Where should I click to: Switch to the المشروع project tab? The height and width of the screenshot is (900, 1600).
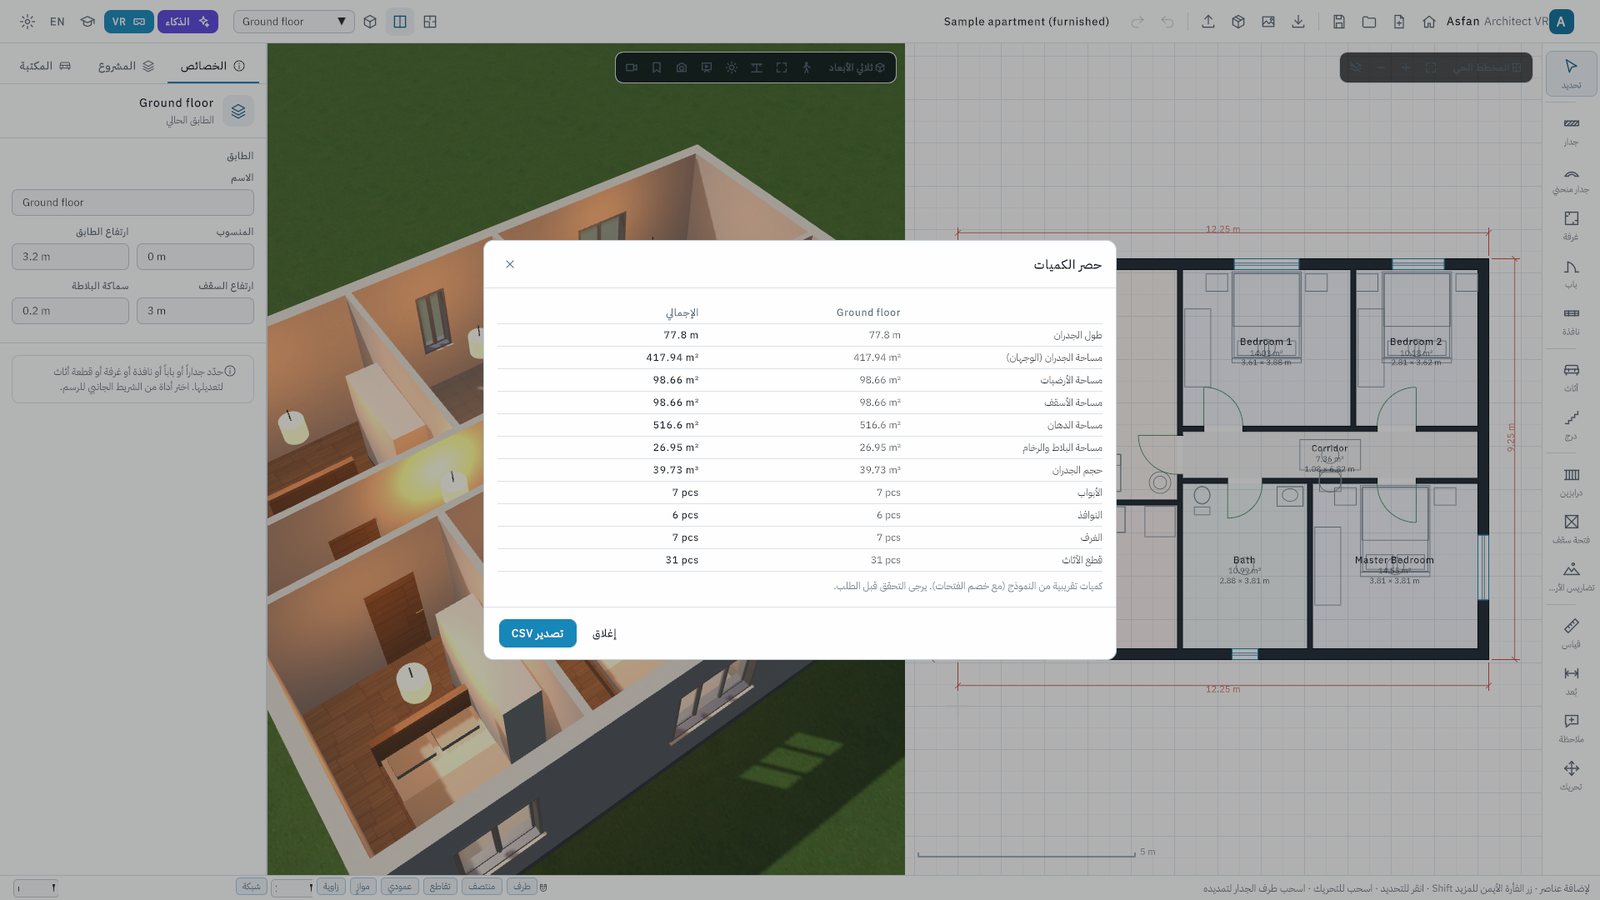point(126,66)
